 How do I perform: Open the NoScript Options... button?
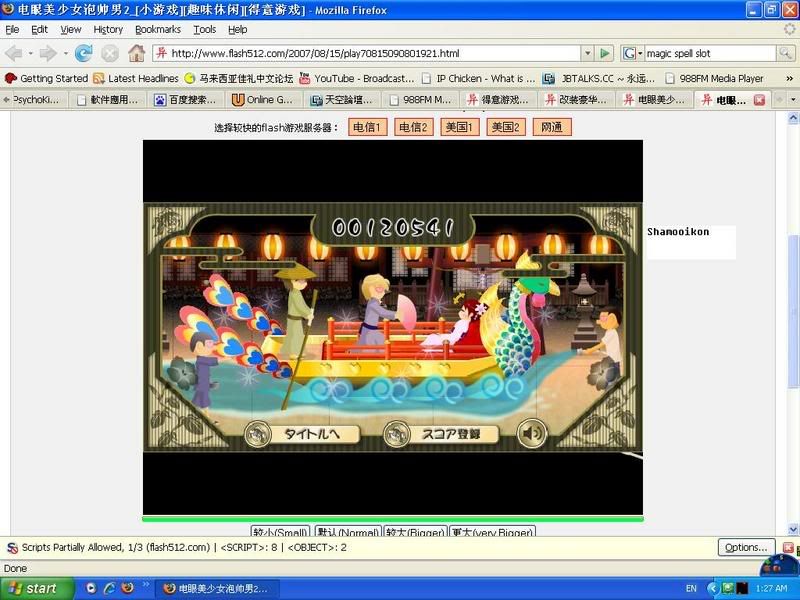pyautogui.click(x=746, y=547)
